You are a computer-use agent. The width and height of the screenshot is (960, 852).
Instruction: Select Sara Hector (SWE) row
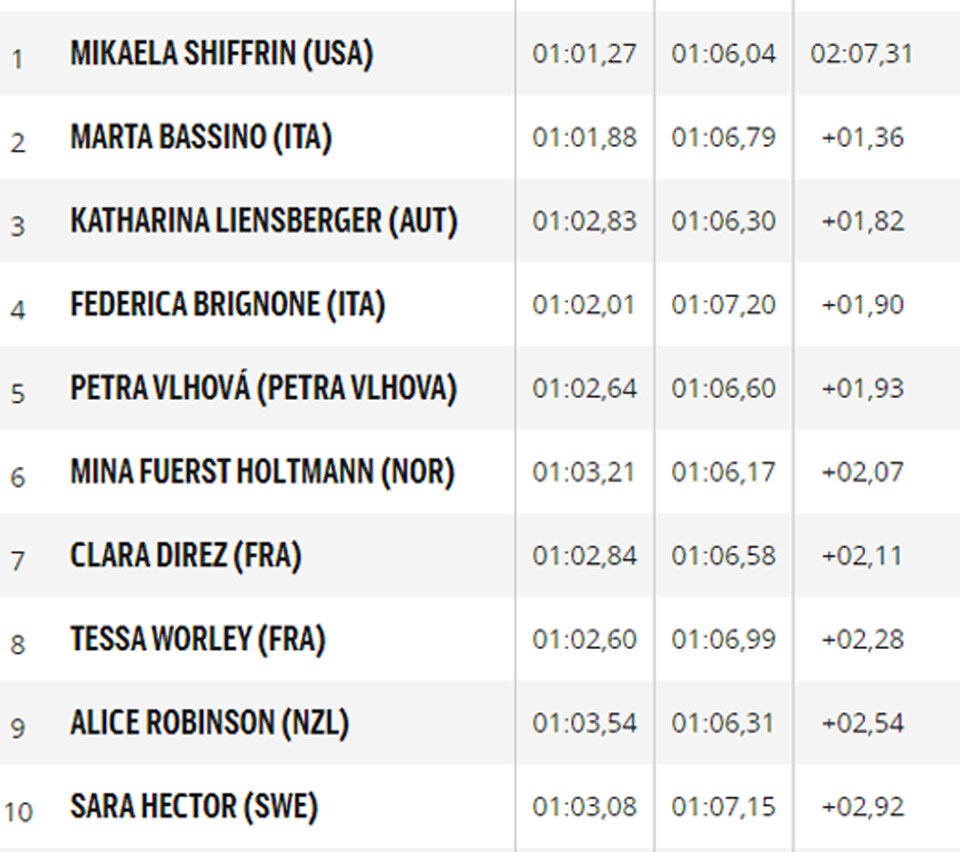coord(480,807)
